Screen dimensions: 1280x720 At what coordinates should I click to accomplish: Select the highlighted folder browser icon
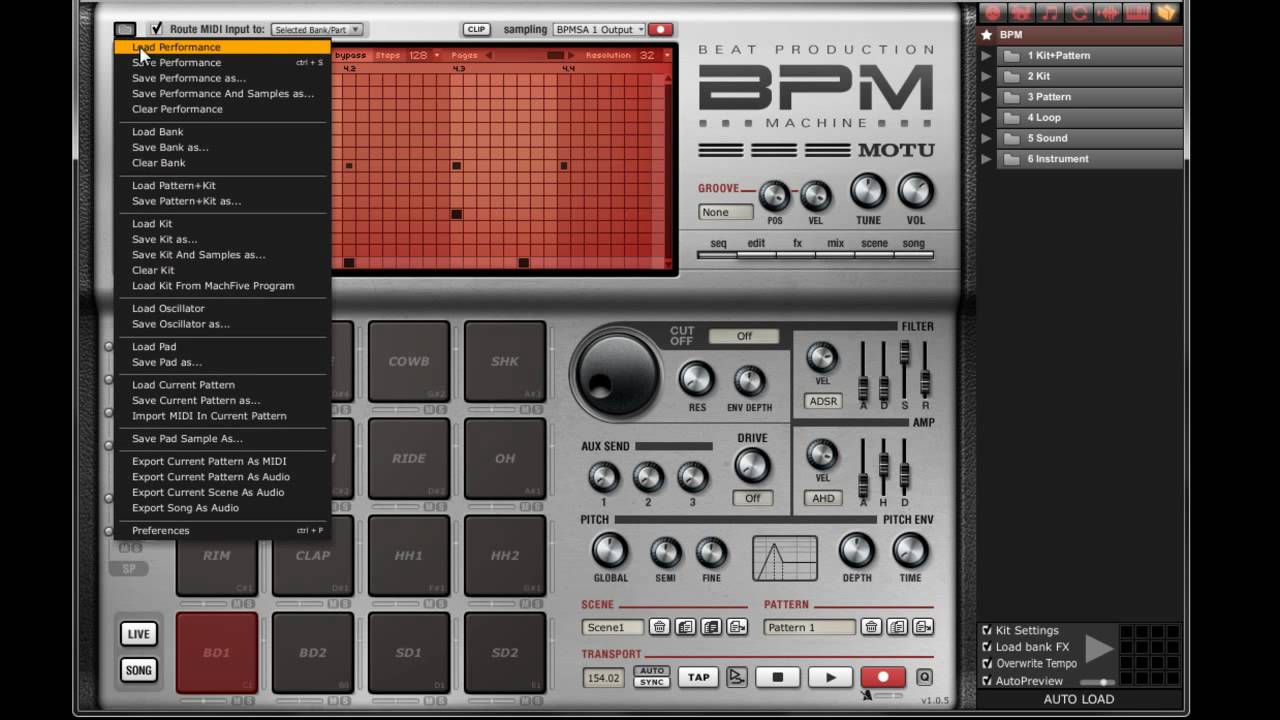tap(1166, 13)
